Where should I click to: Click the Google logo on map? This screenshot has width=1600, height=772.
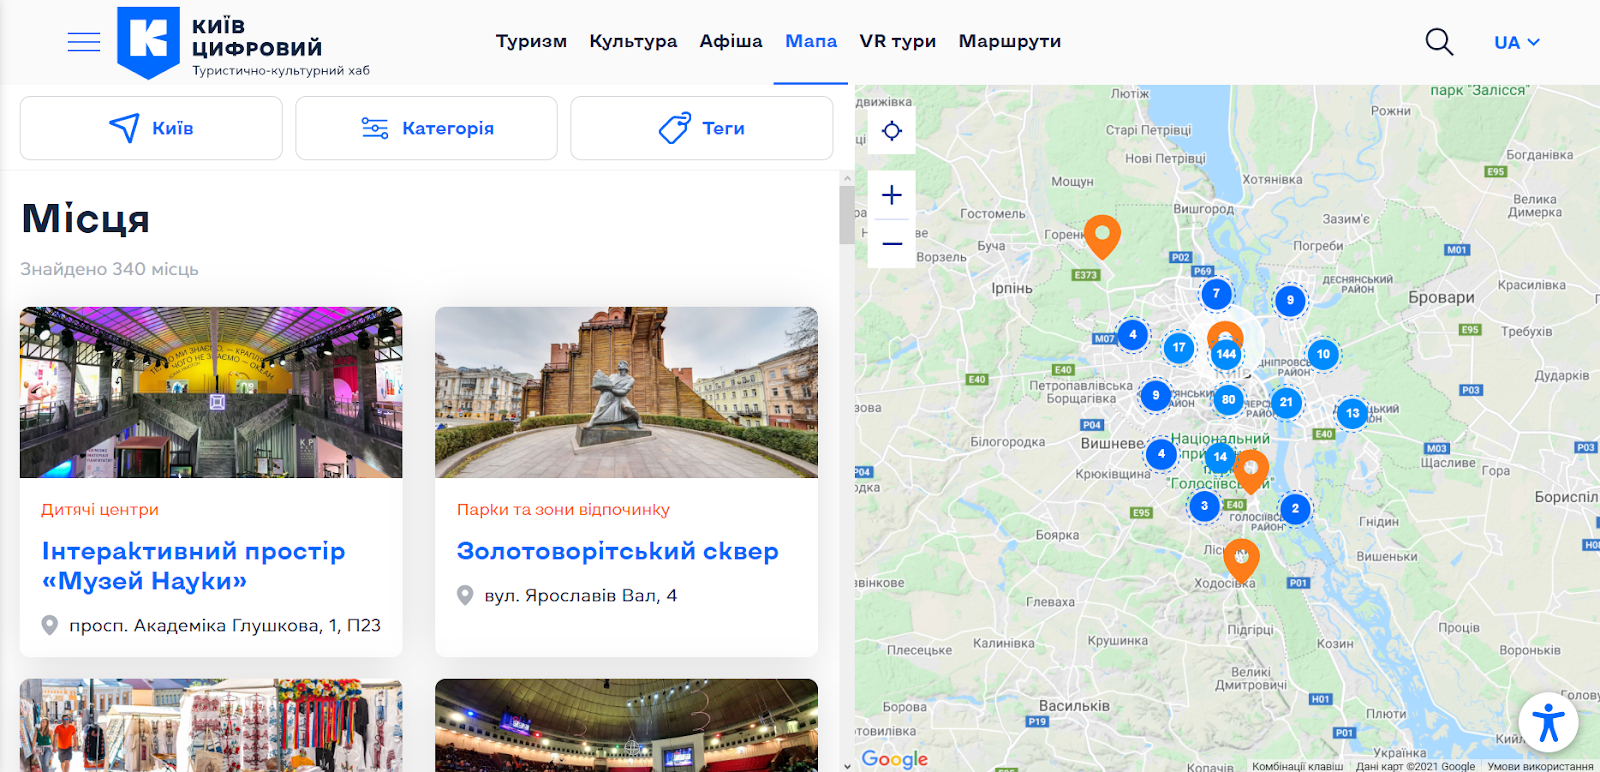tap(895, 759)
